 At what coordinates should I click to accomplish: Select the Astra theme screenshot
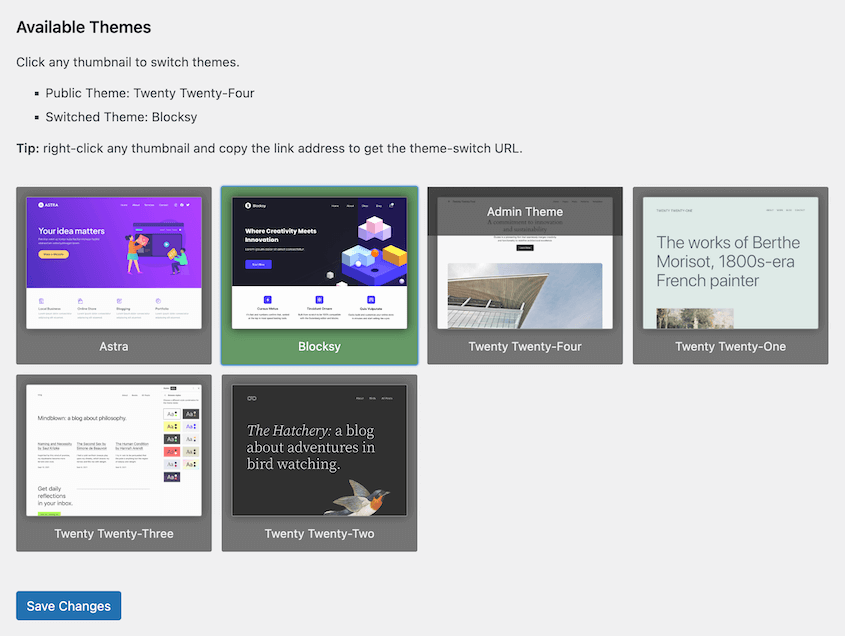(x=114, y=262)
